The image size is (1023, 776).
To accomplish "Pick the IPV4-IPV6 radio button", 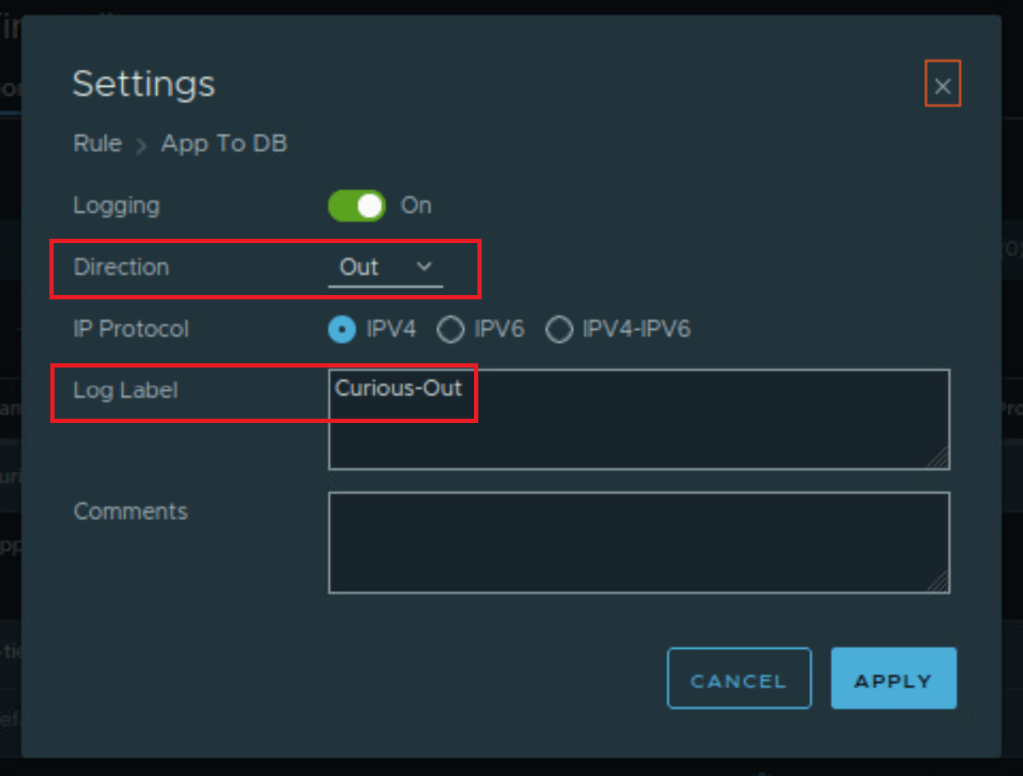I will pos(559,329).
